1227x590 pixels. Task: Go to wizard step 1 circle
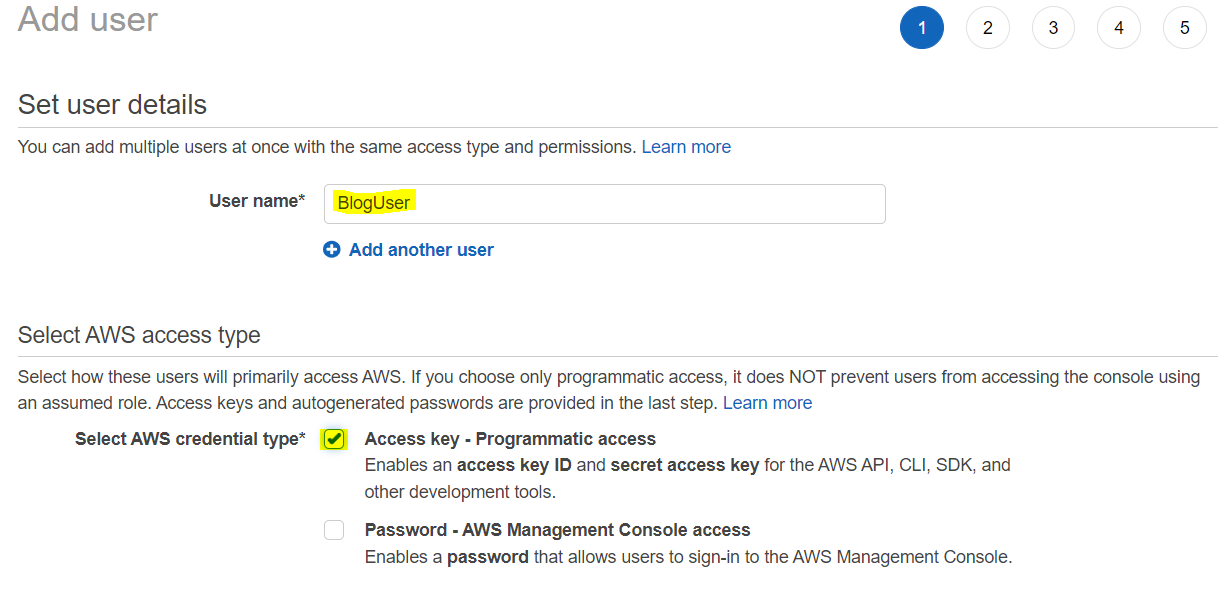coord(921,28)
